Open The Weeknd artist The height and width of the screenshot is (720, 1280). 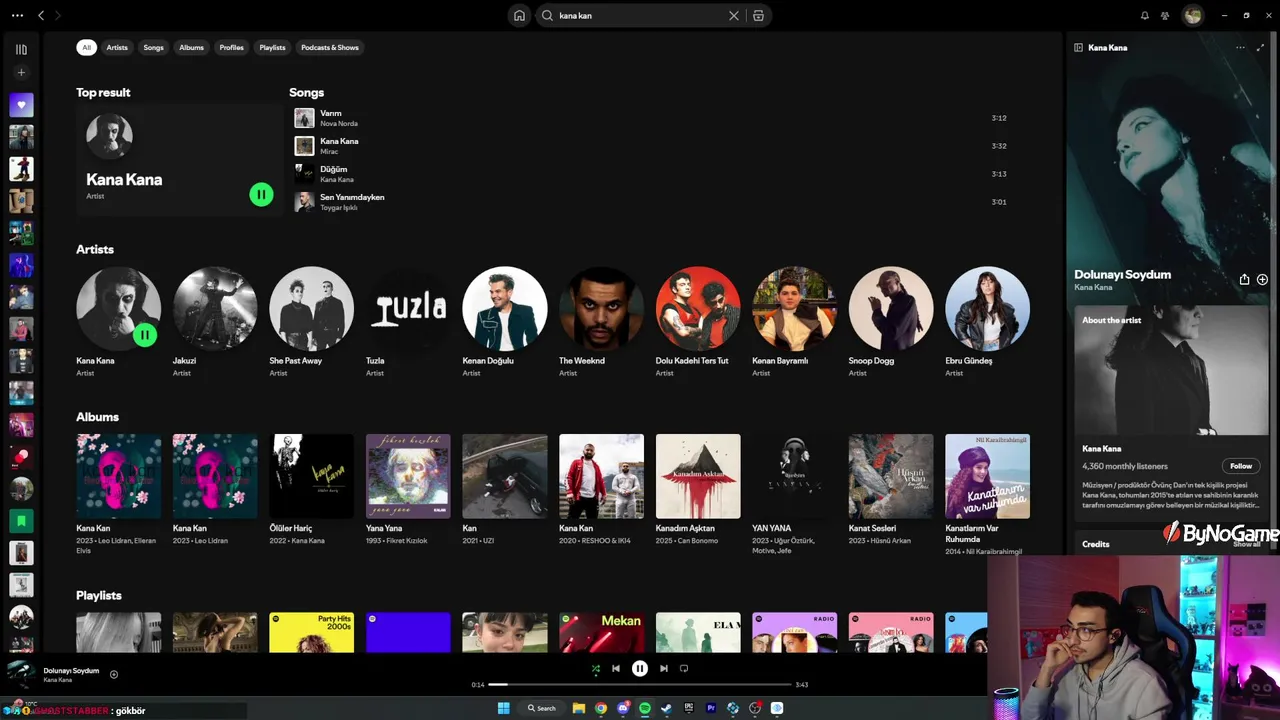[x=601, y=308]
